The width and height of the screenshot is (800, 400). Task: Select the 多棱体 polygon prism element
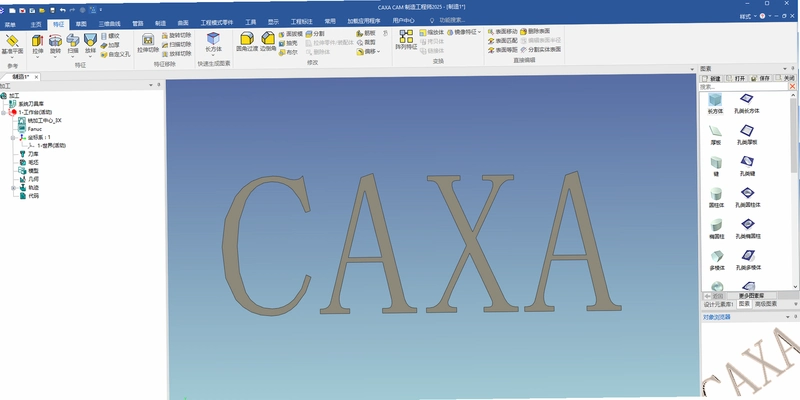click(716, 260)
